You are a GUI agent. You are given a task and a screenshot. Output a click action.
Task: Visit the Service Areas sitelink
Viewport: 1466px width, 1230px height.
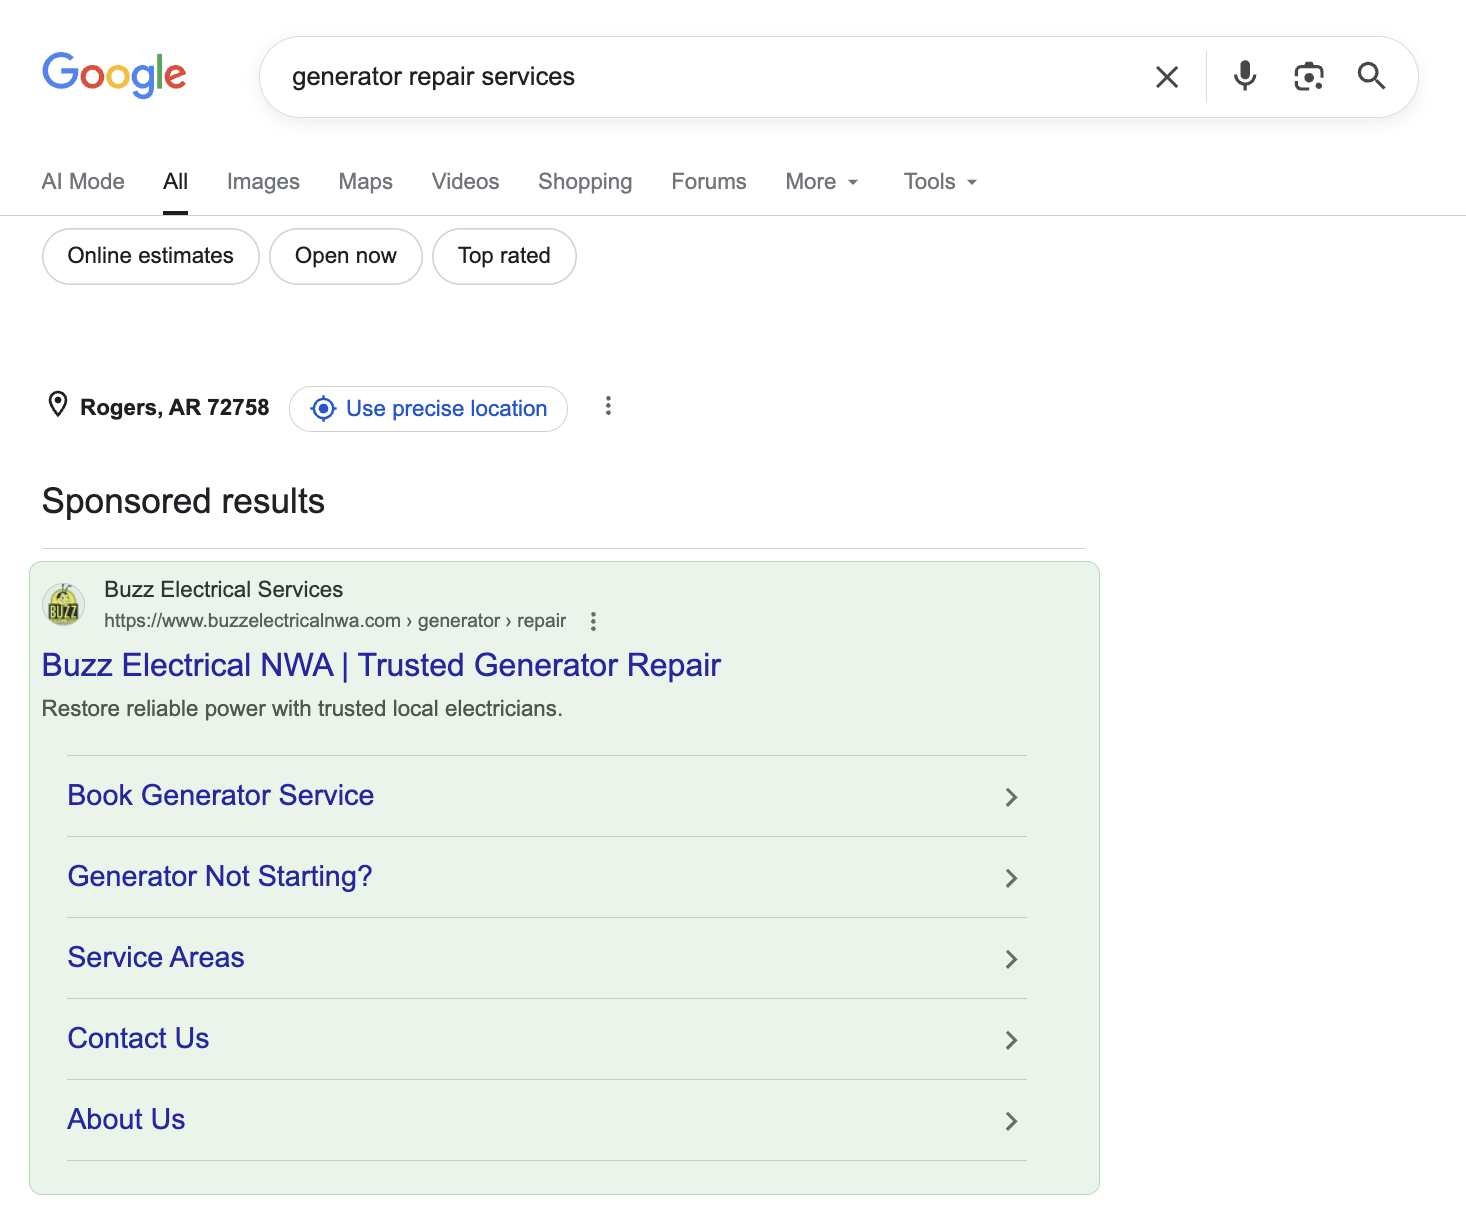point(156,957)
